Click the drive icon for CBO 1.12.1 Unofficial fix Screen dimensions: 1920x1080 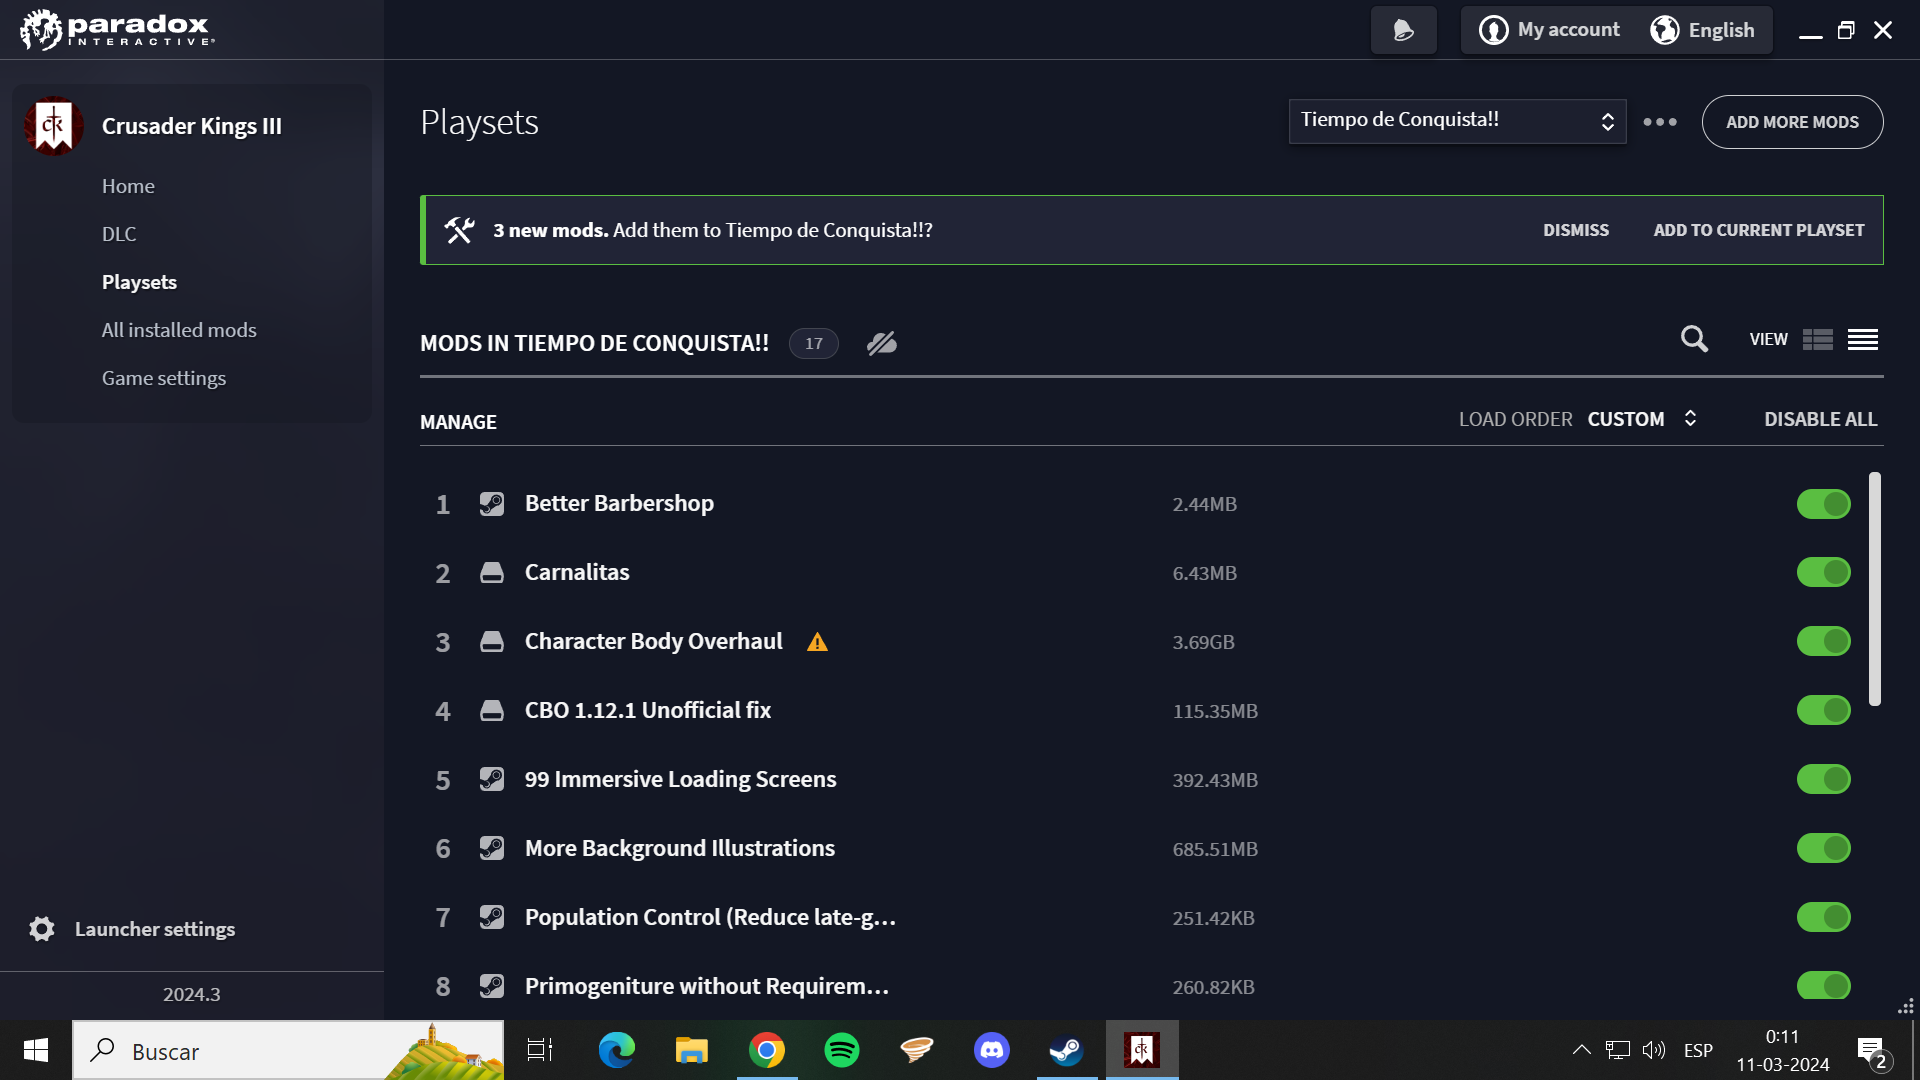tap(491, 710)
